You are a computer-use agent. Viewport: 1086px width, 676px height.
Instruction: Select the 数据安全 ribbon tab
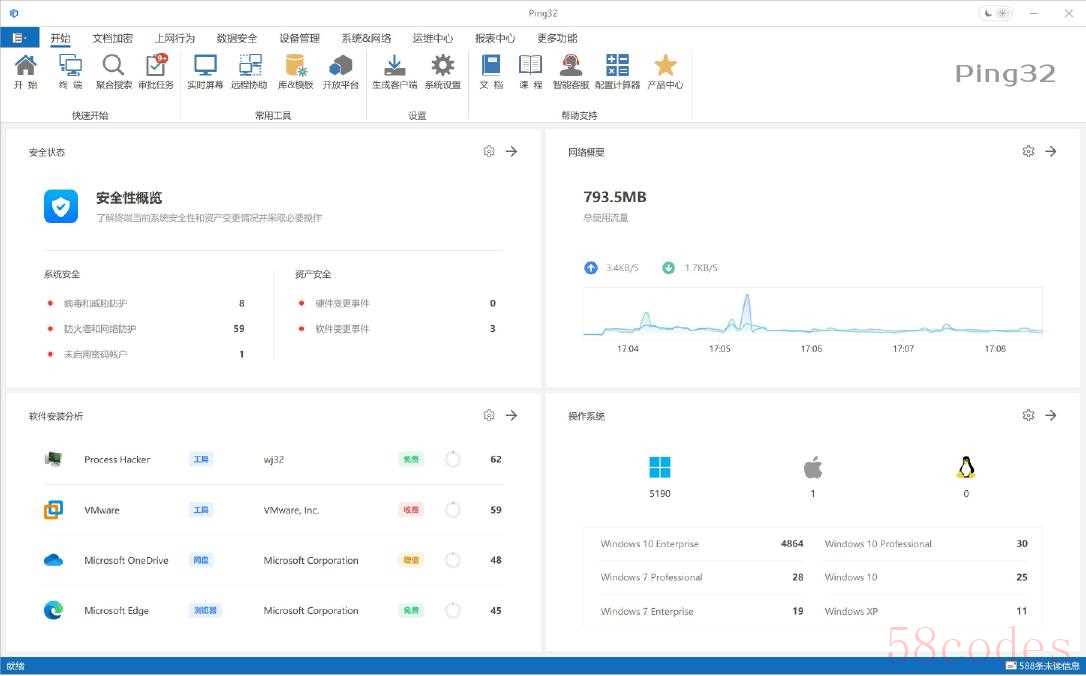[237, 38]
